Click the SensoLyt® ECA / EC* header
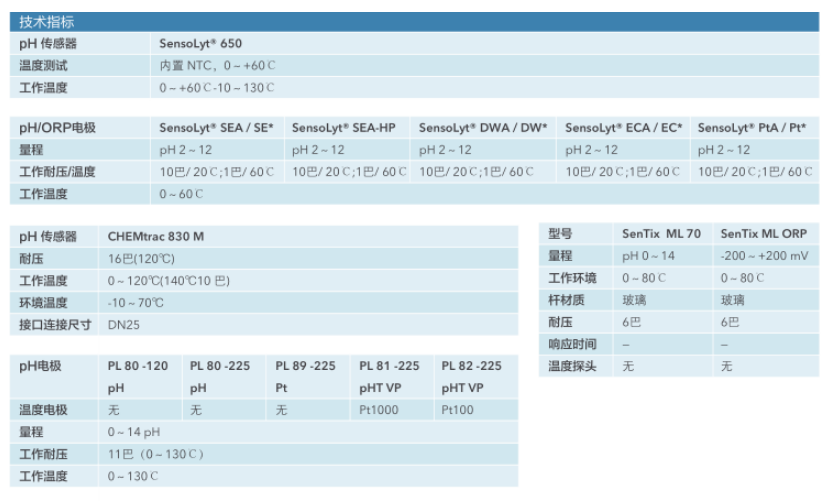This screenshot has height=501, width=831. pyautogui.click(x=623, y=128)
